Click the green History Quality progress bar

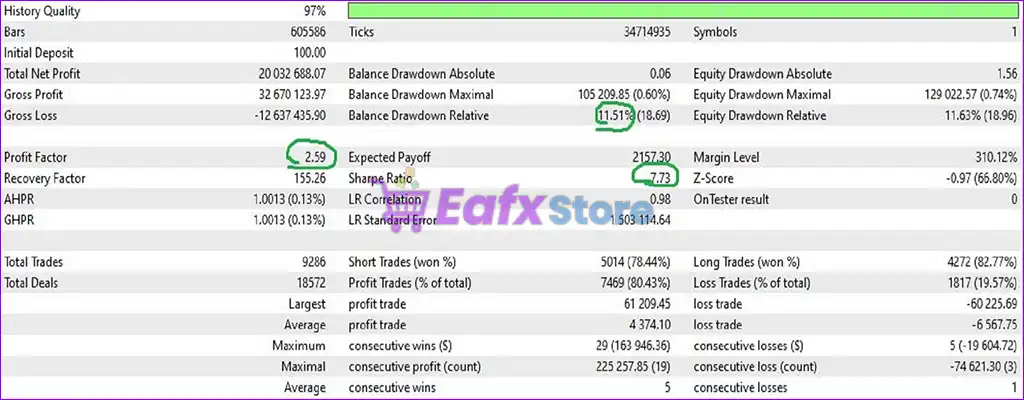click(682, 10)
